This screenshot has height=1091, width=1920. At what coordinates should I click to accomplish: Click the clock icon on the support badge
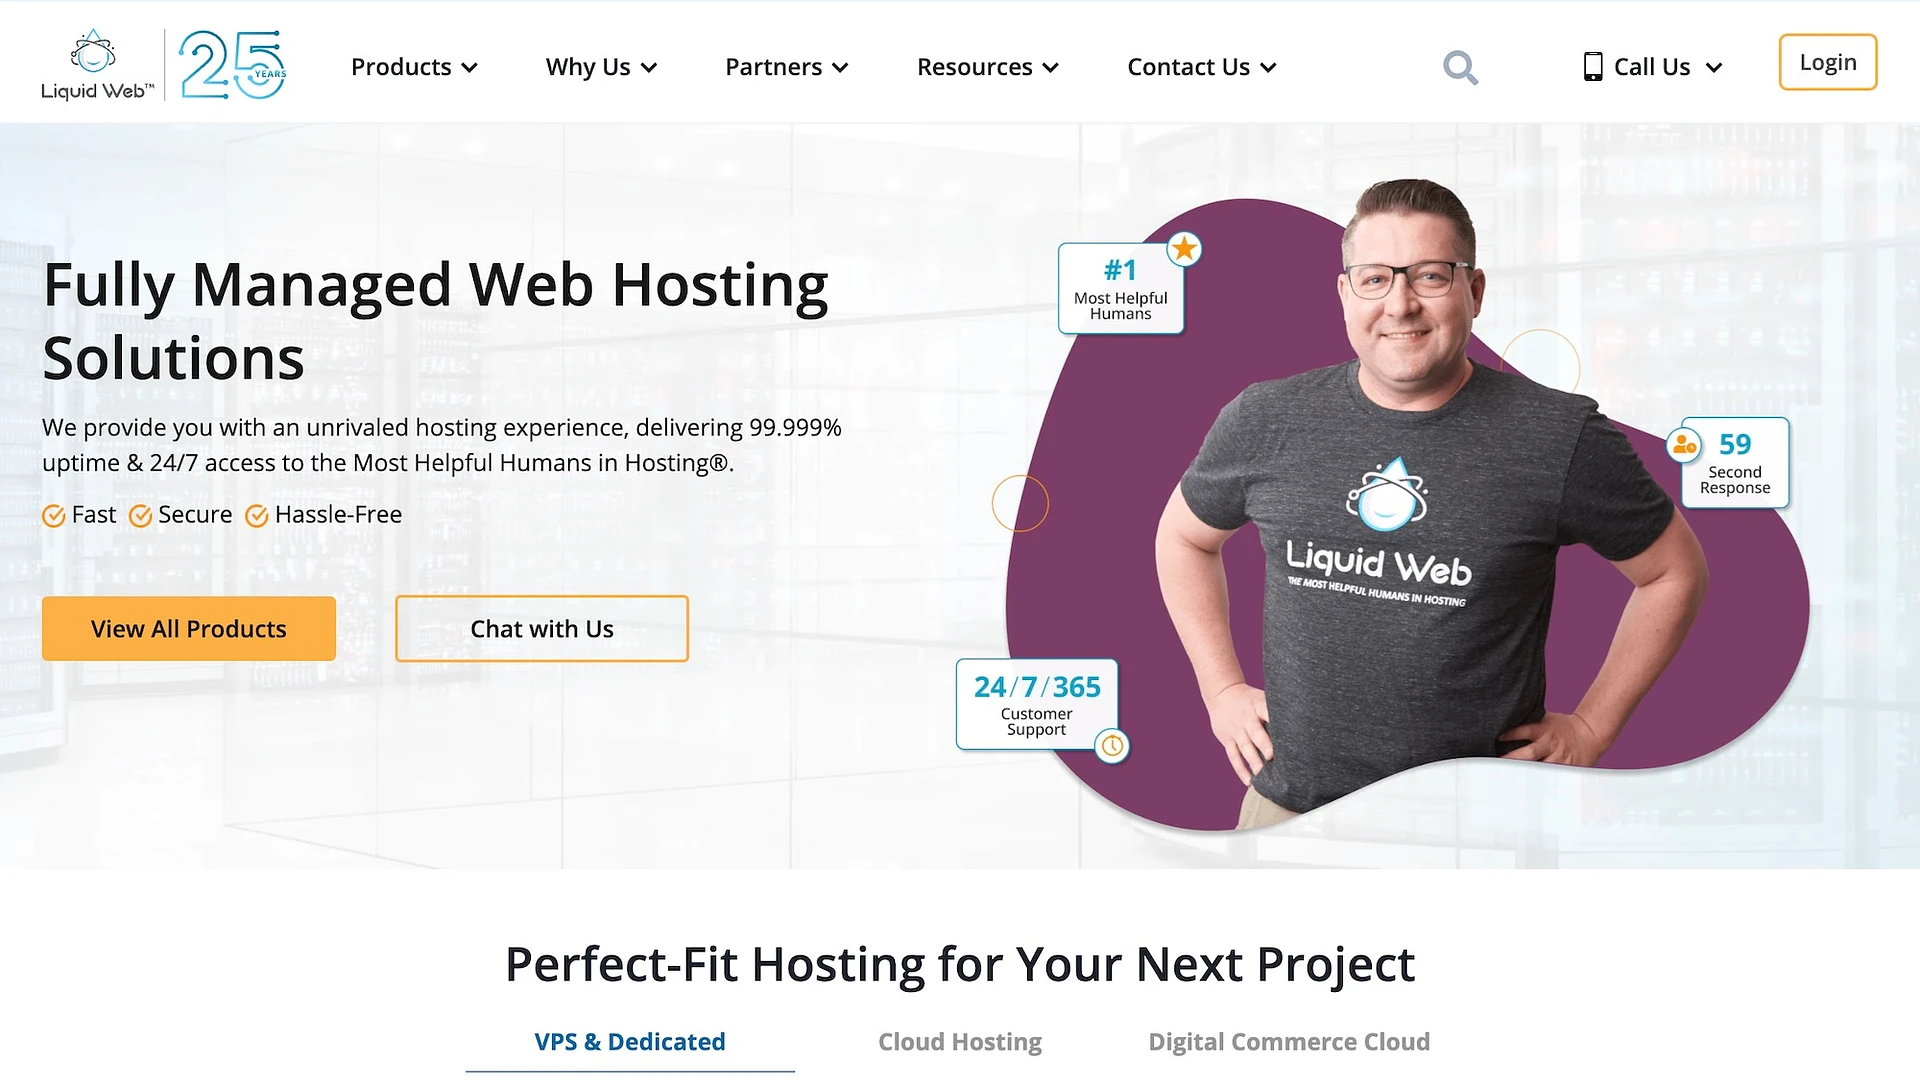coord(1112,745)
